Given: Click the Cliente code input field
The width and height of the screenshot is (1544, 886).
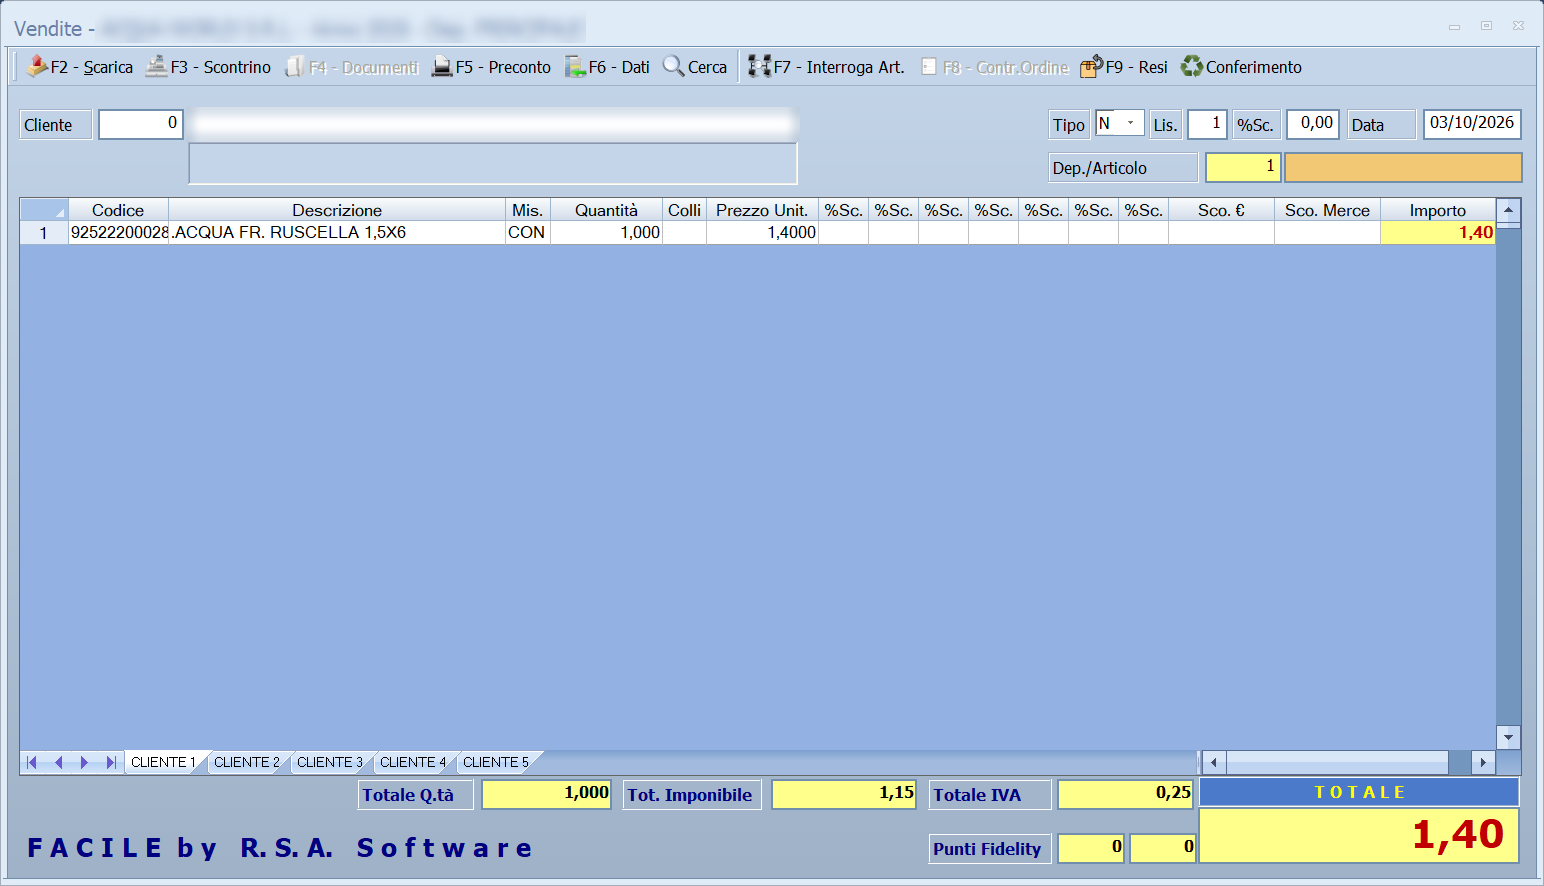Looking at the screenshot, I should click(x=141, y=124).
